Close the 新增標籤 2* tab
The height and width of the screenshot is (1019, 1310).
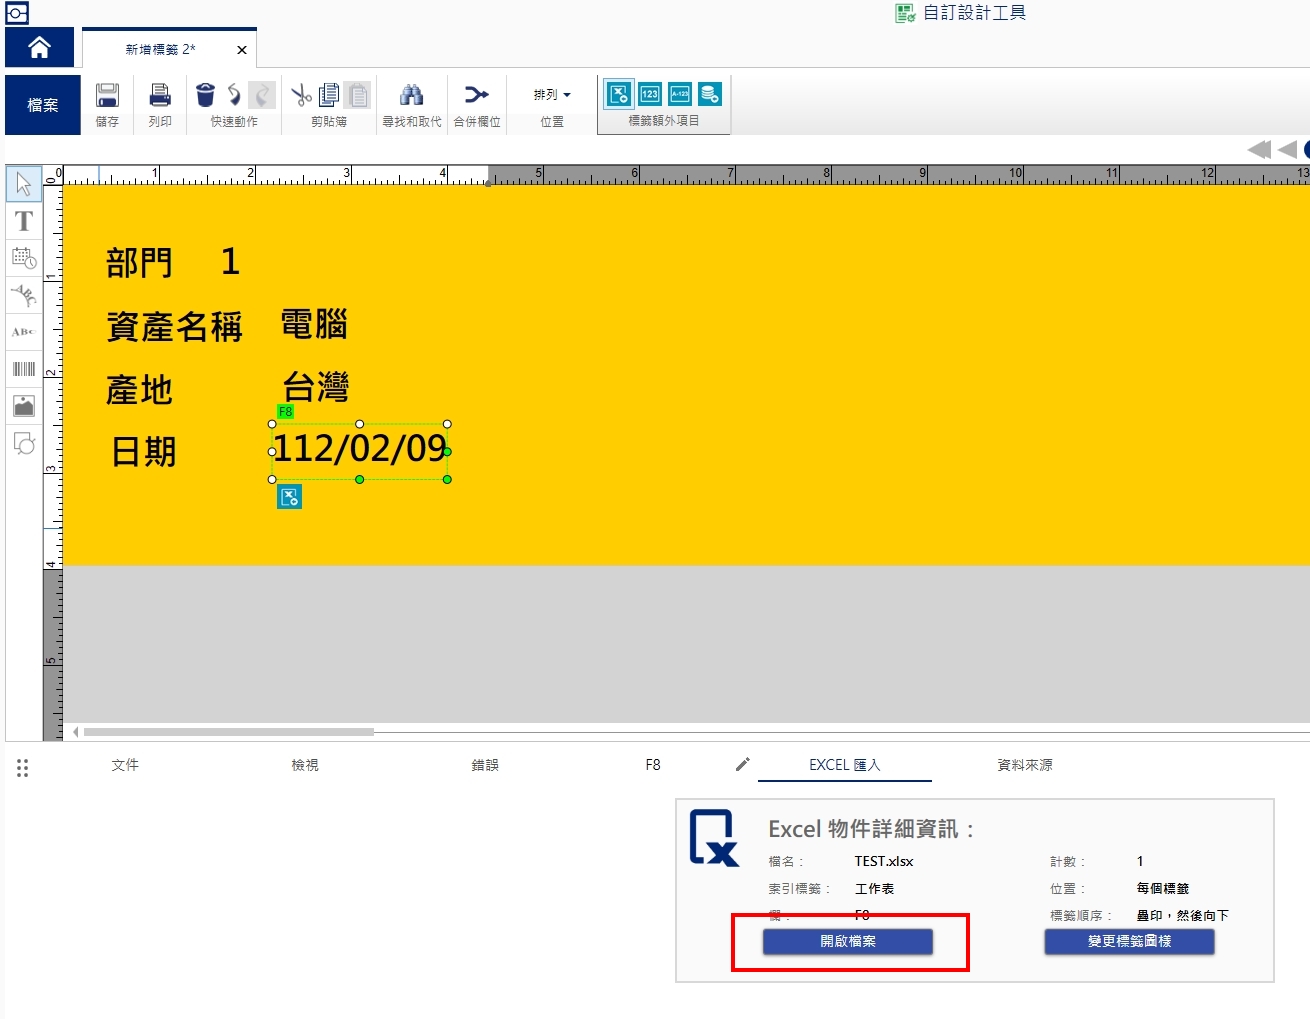tap(242, 50)
